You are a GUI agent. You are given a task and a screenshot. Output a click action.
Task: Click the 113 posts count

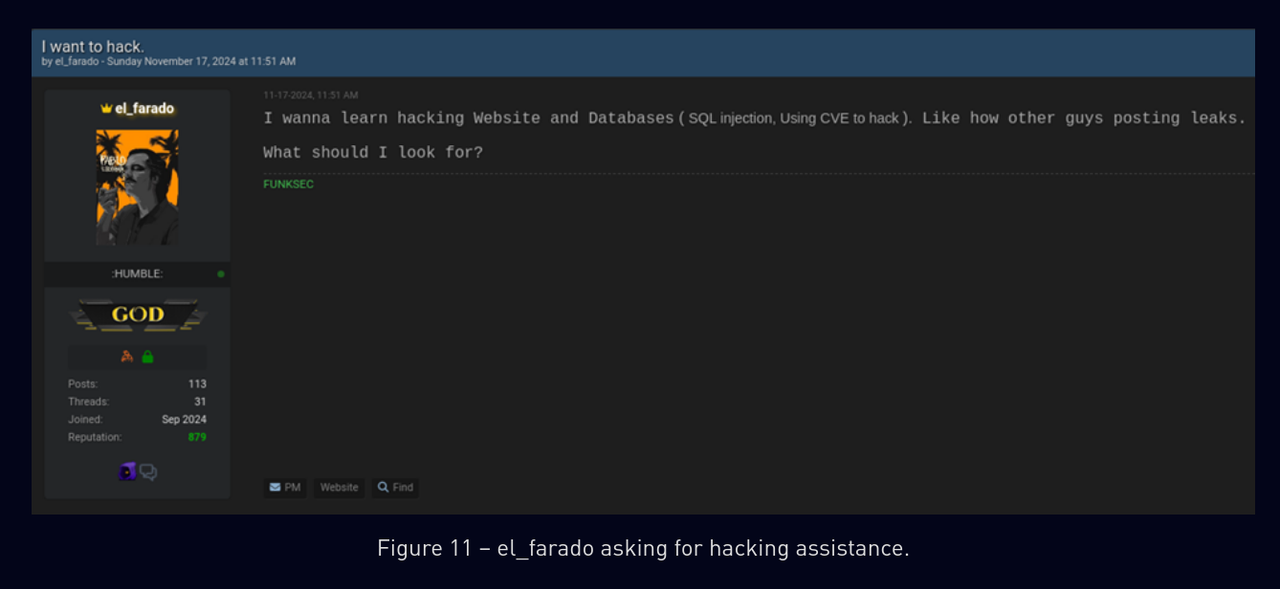pos(197,384)
